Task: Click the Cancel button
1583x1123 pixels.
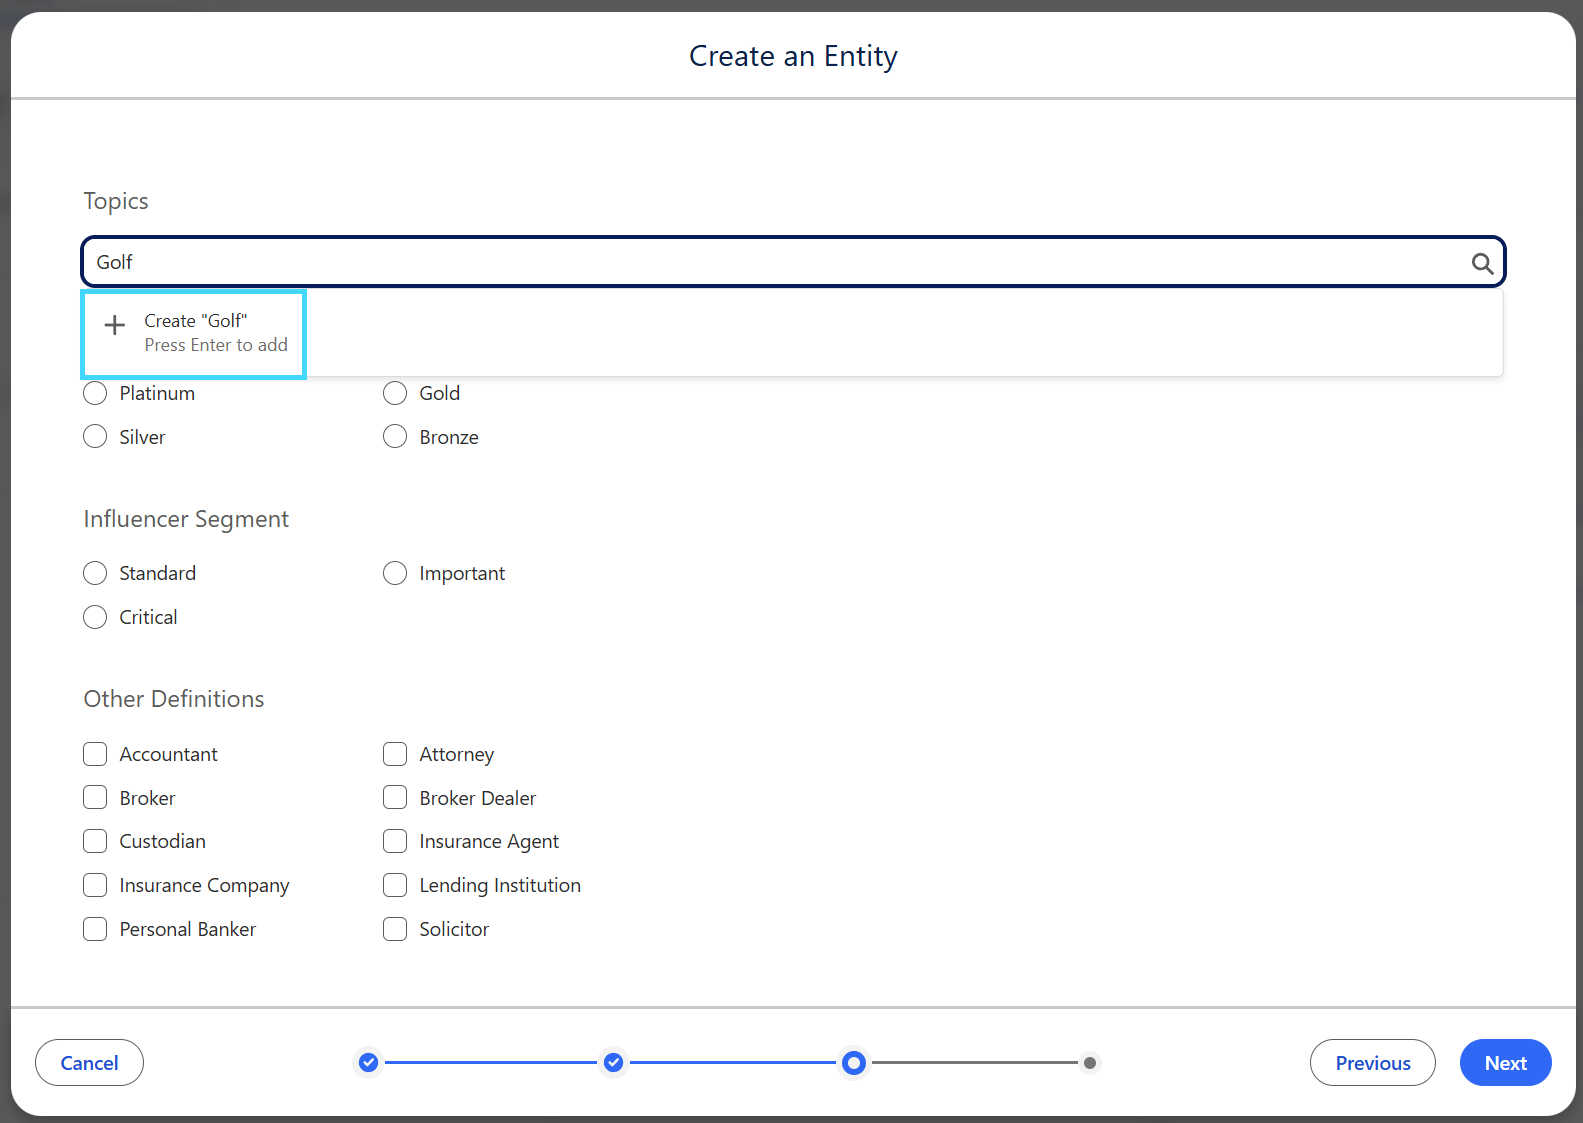Action: pyautogui.click(x=89, y=1063)
